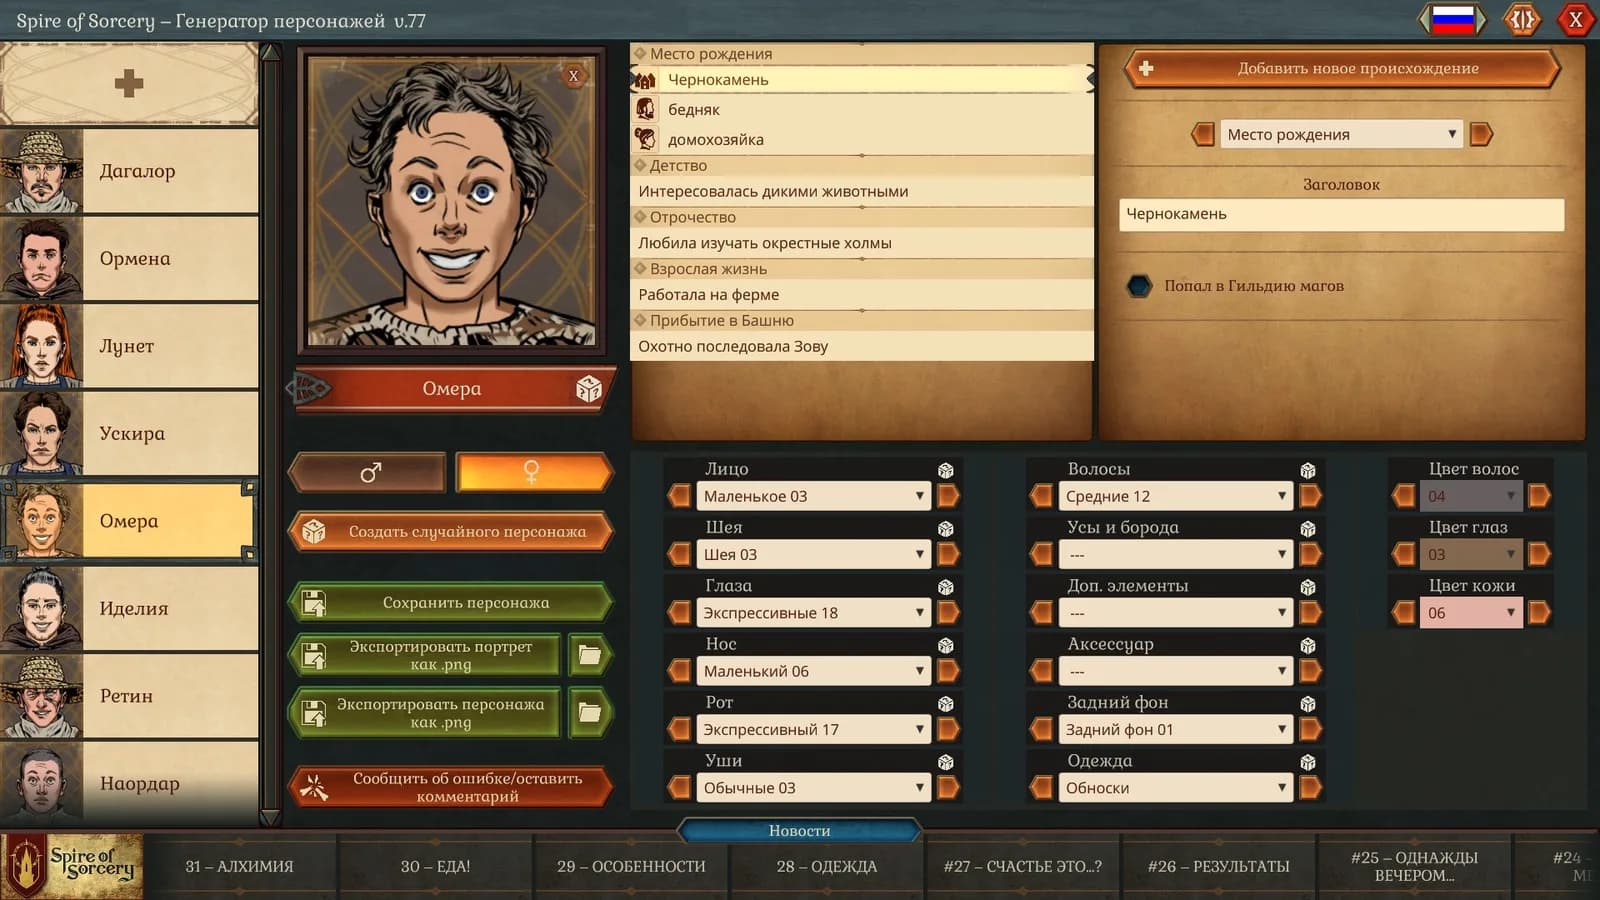Click Экспортировать портрет как .png
This screenshot has width=1600, height=900.
click(x=424, y=656)
